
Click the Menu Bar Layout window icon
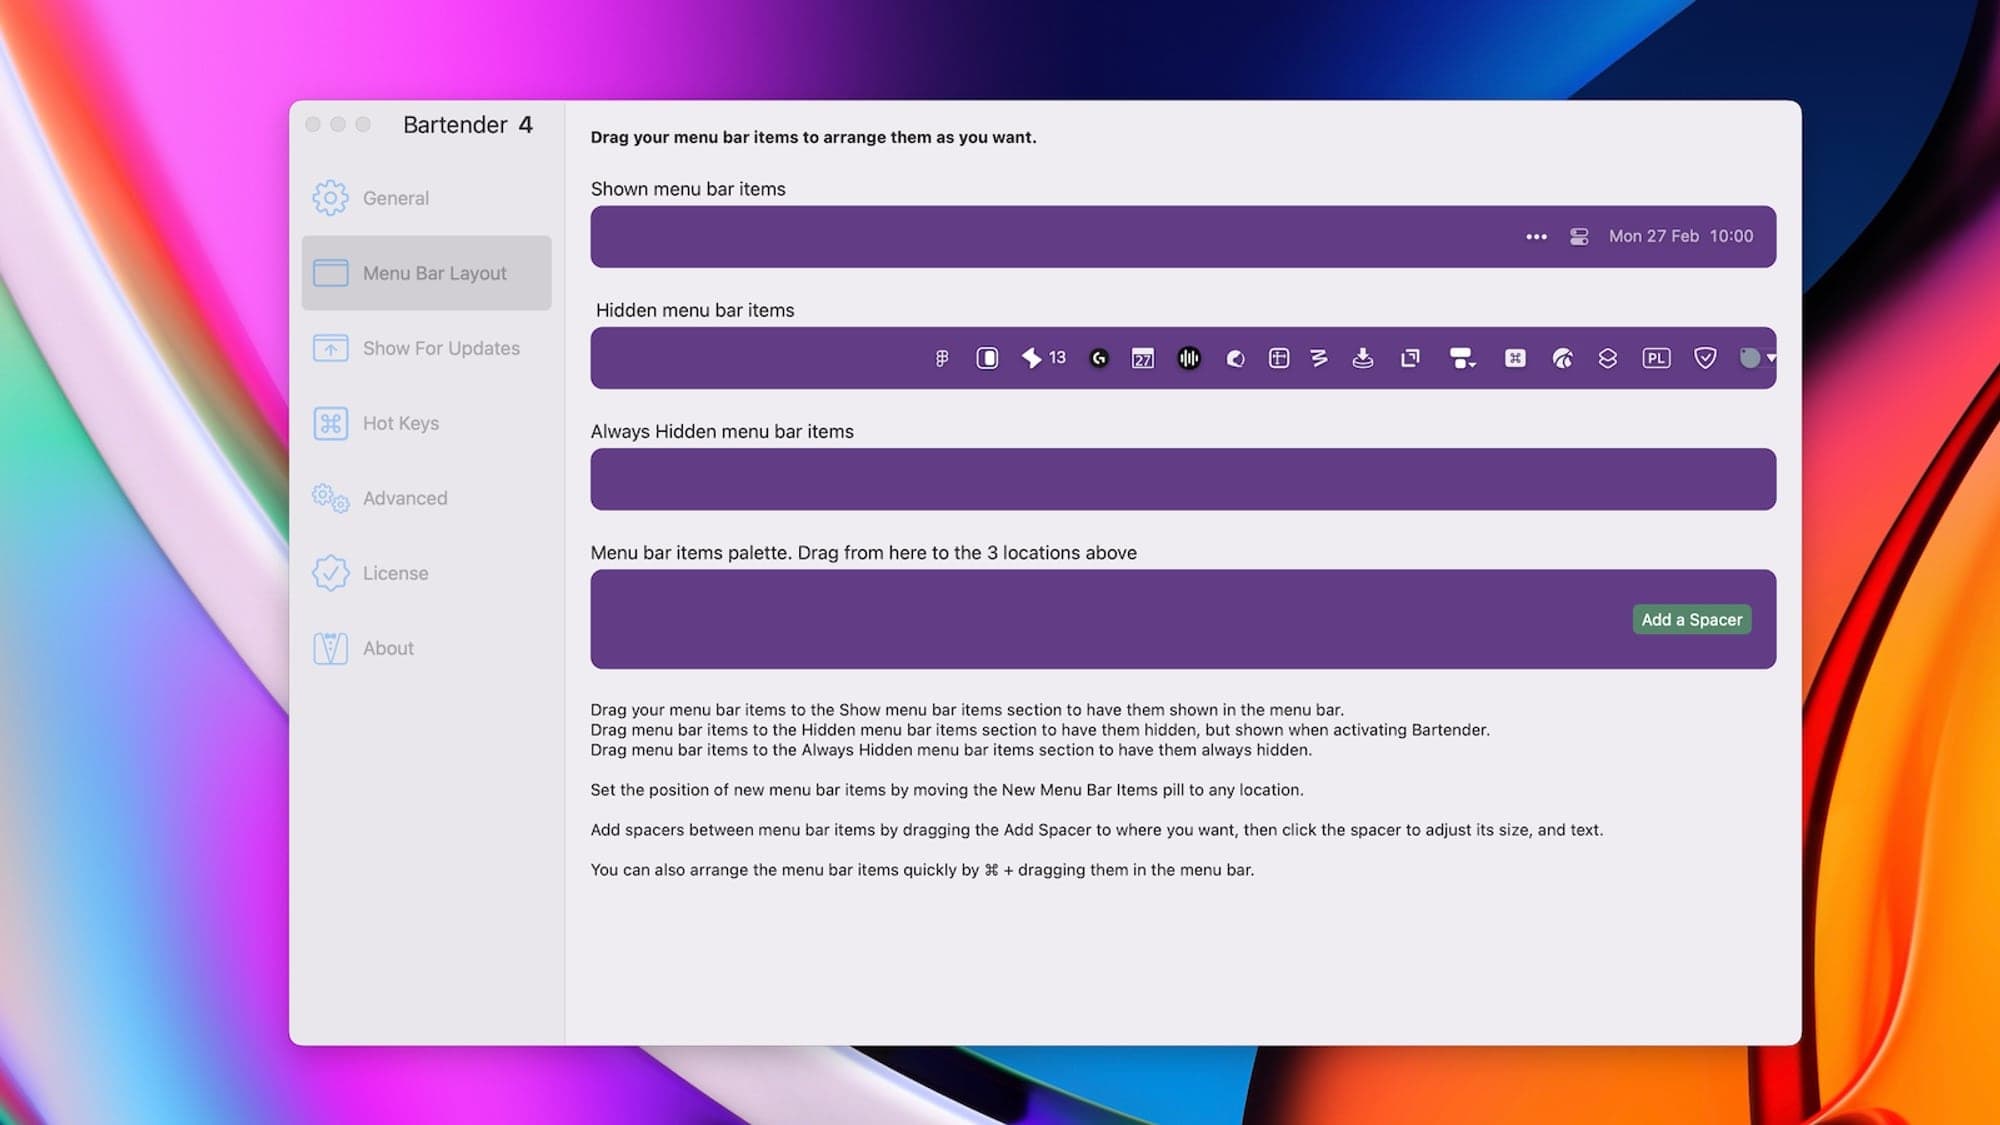click(330, 273)
